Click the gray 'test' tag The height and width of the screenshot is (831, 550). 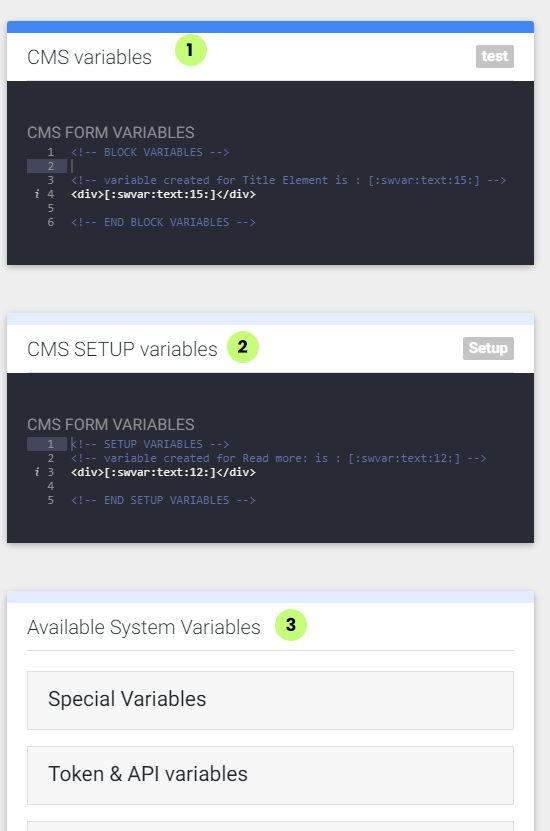point(495,56)
